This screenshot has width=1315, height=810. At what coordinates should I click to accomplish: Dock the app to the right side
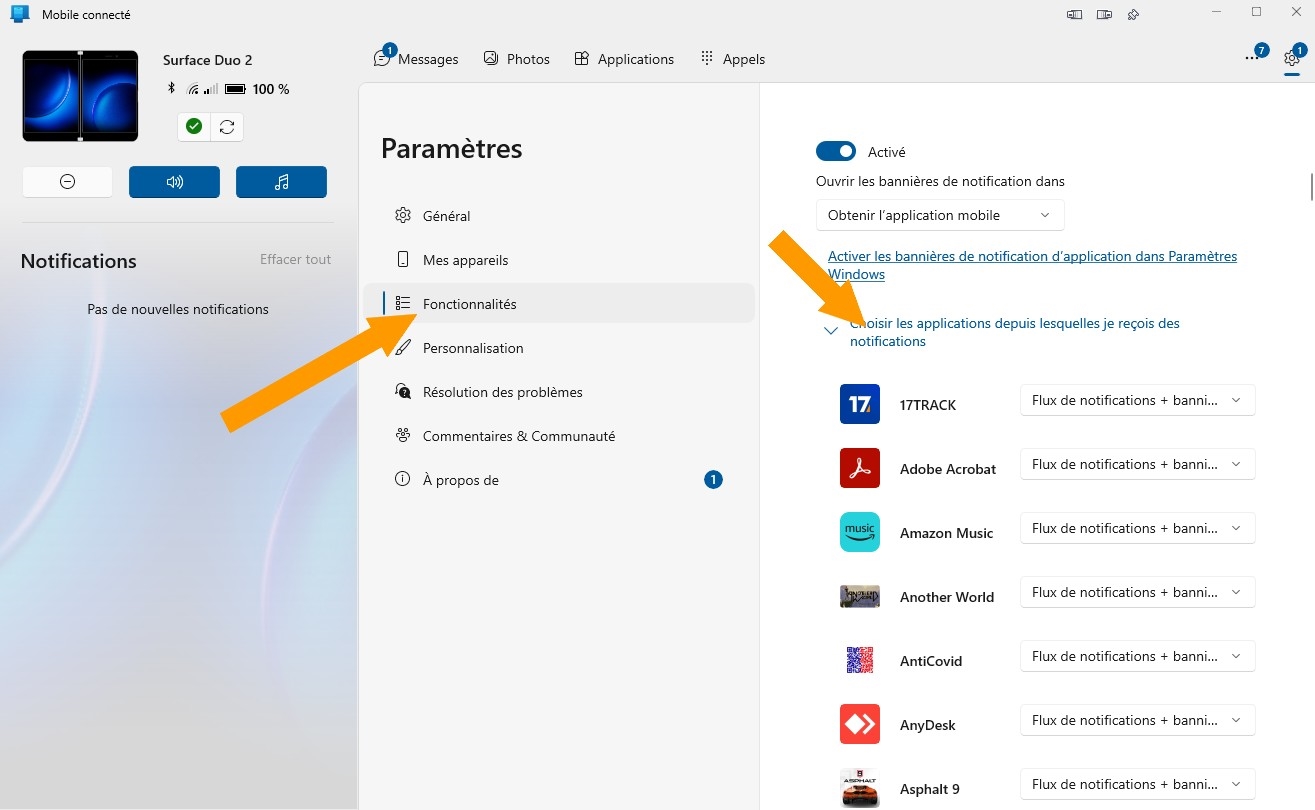[x=1104, y=14]
